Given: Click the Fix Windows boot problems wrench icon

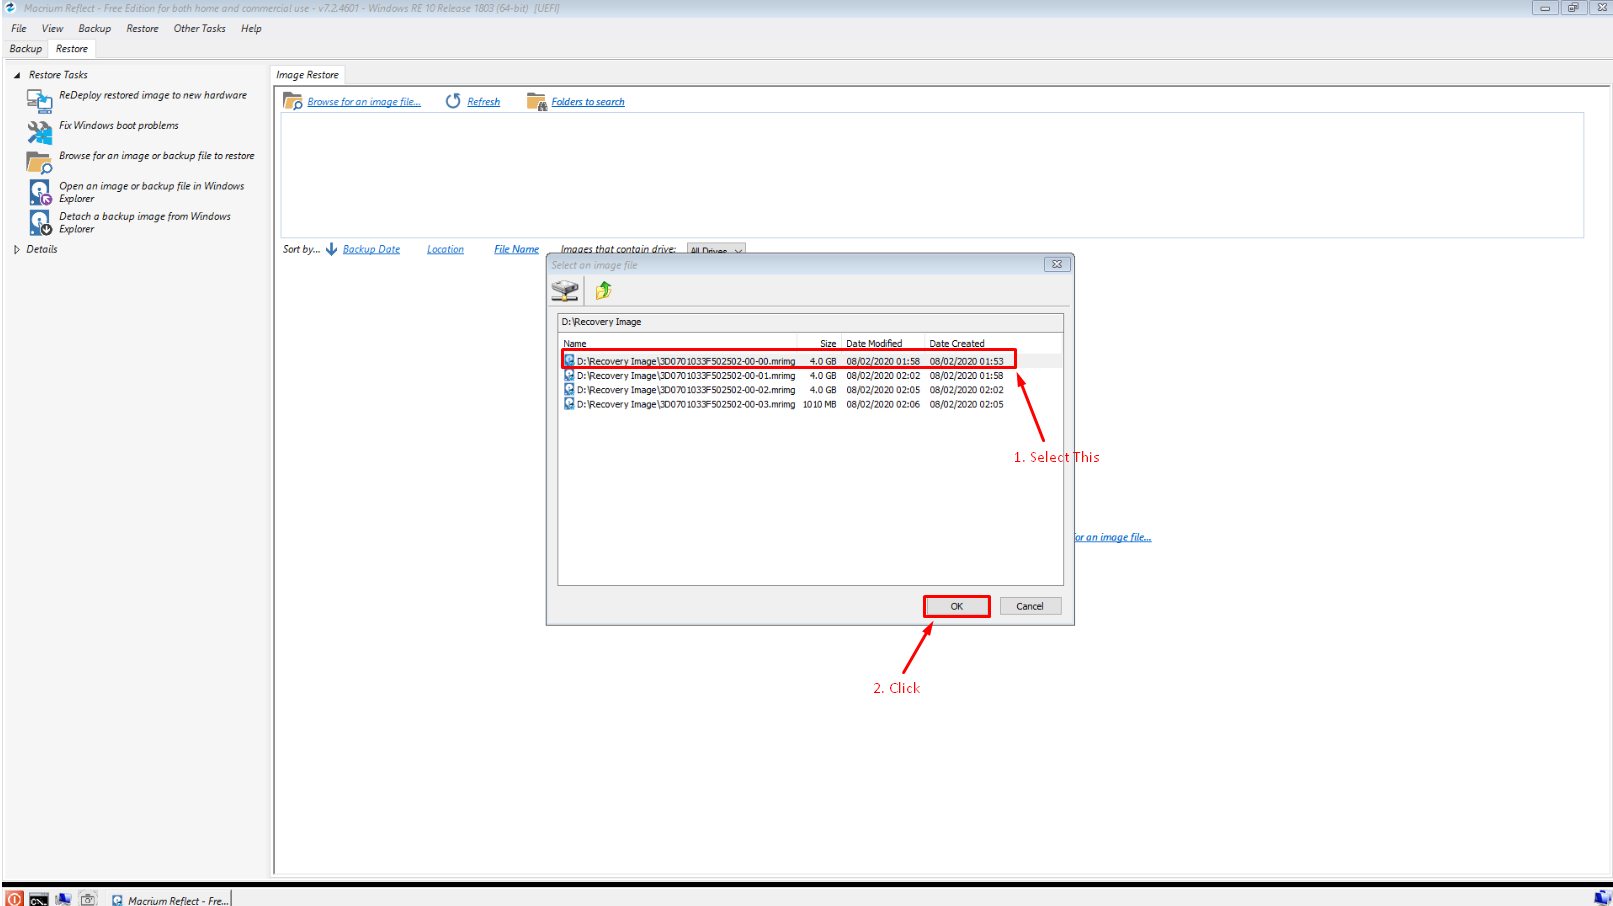Looking at the screenshot, I should (40, 132).
